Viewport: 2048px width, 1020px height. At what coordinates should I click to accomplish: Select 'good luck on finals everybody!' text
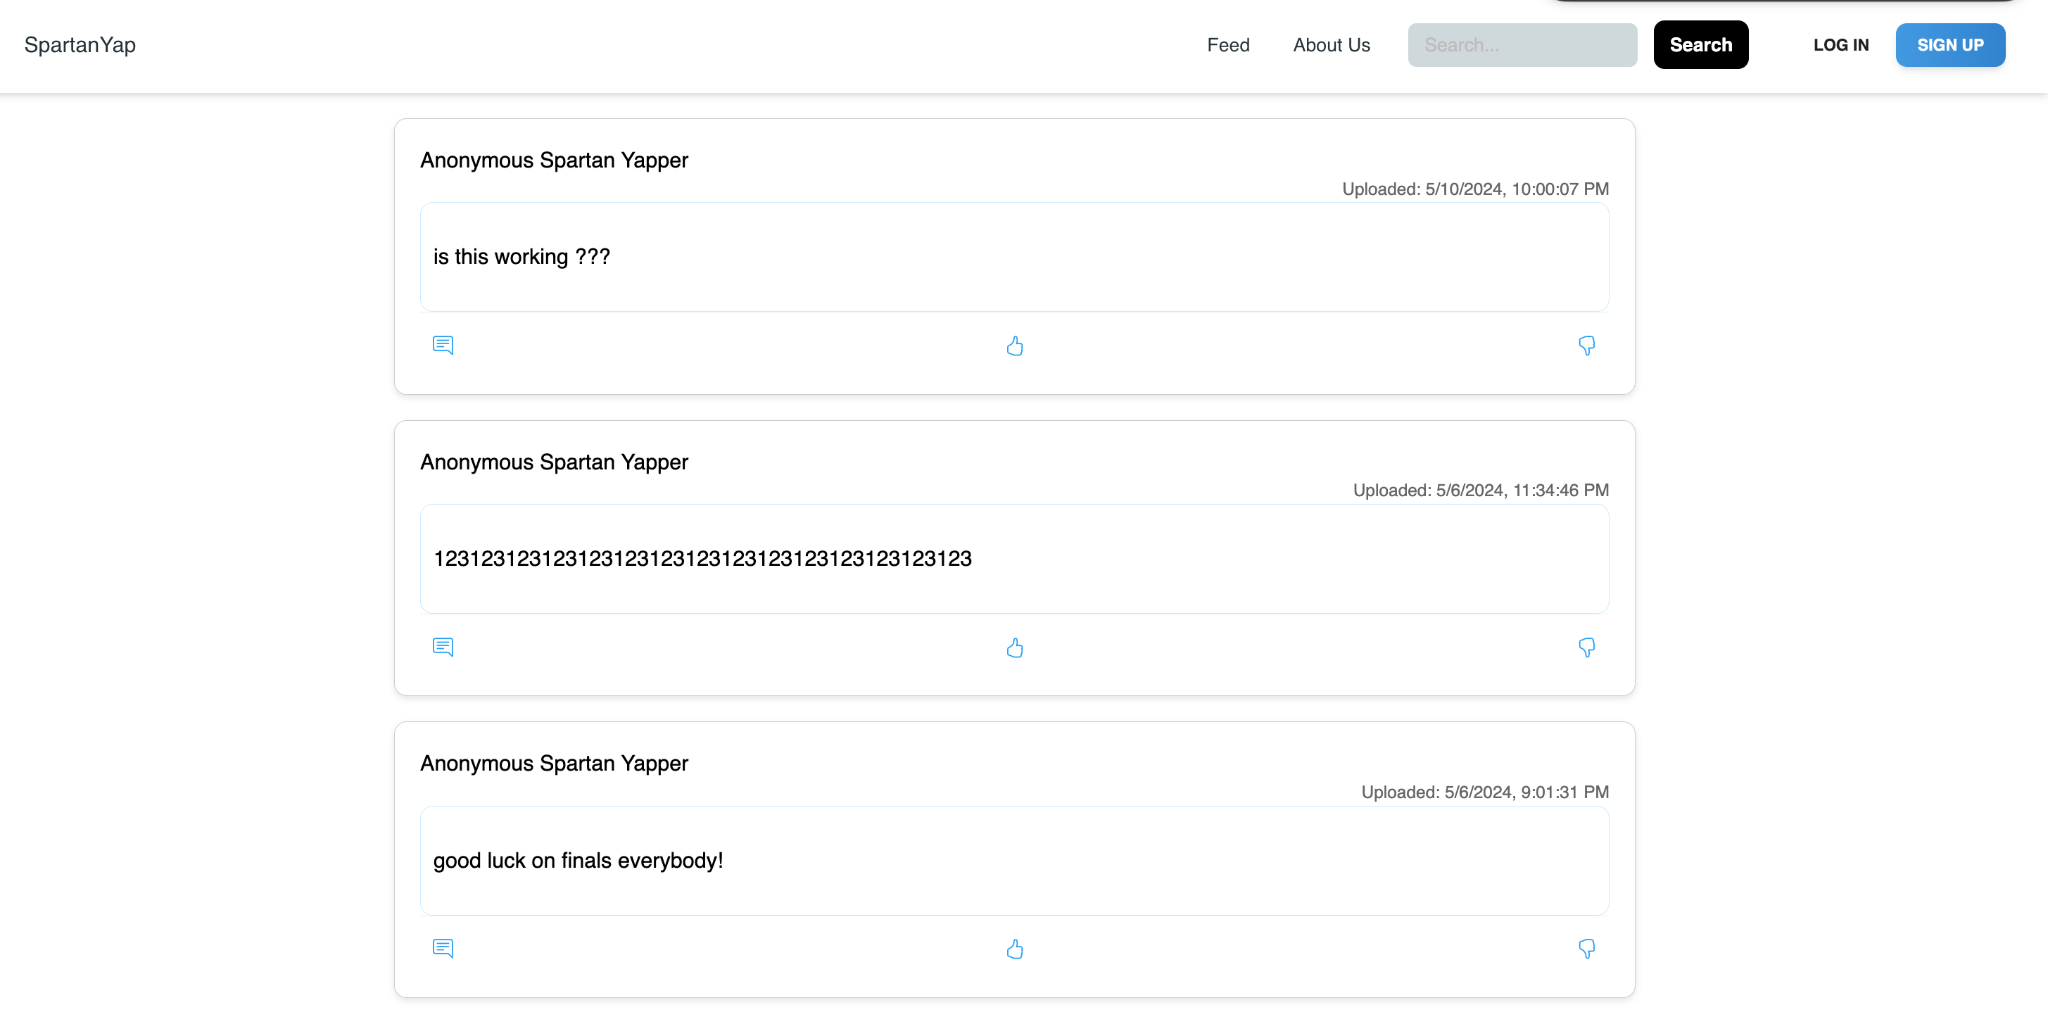point(578,861)
